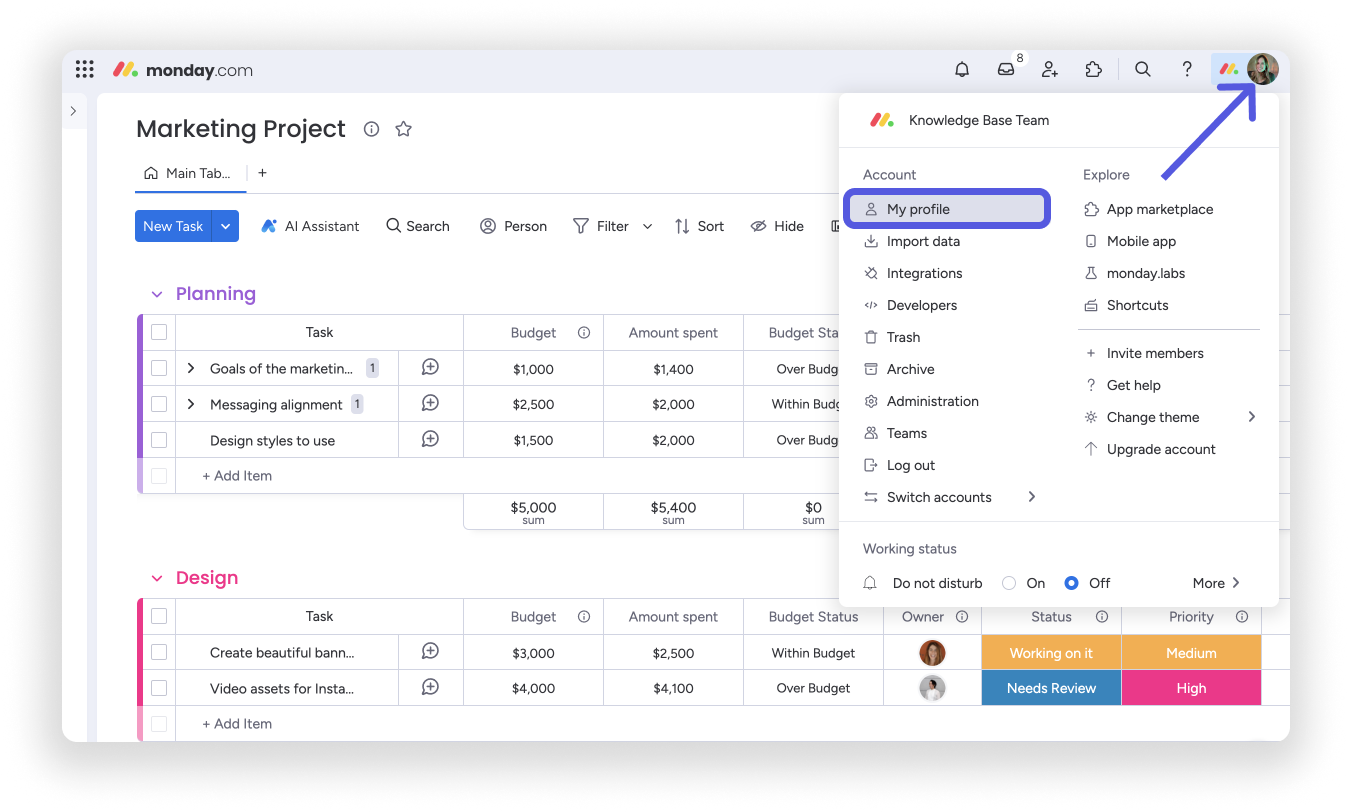Open the inbox with 8 badge
The image size is (1348, 812).
(1006, 69)
